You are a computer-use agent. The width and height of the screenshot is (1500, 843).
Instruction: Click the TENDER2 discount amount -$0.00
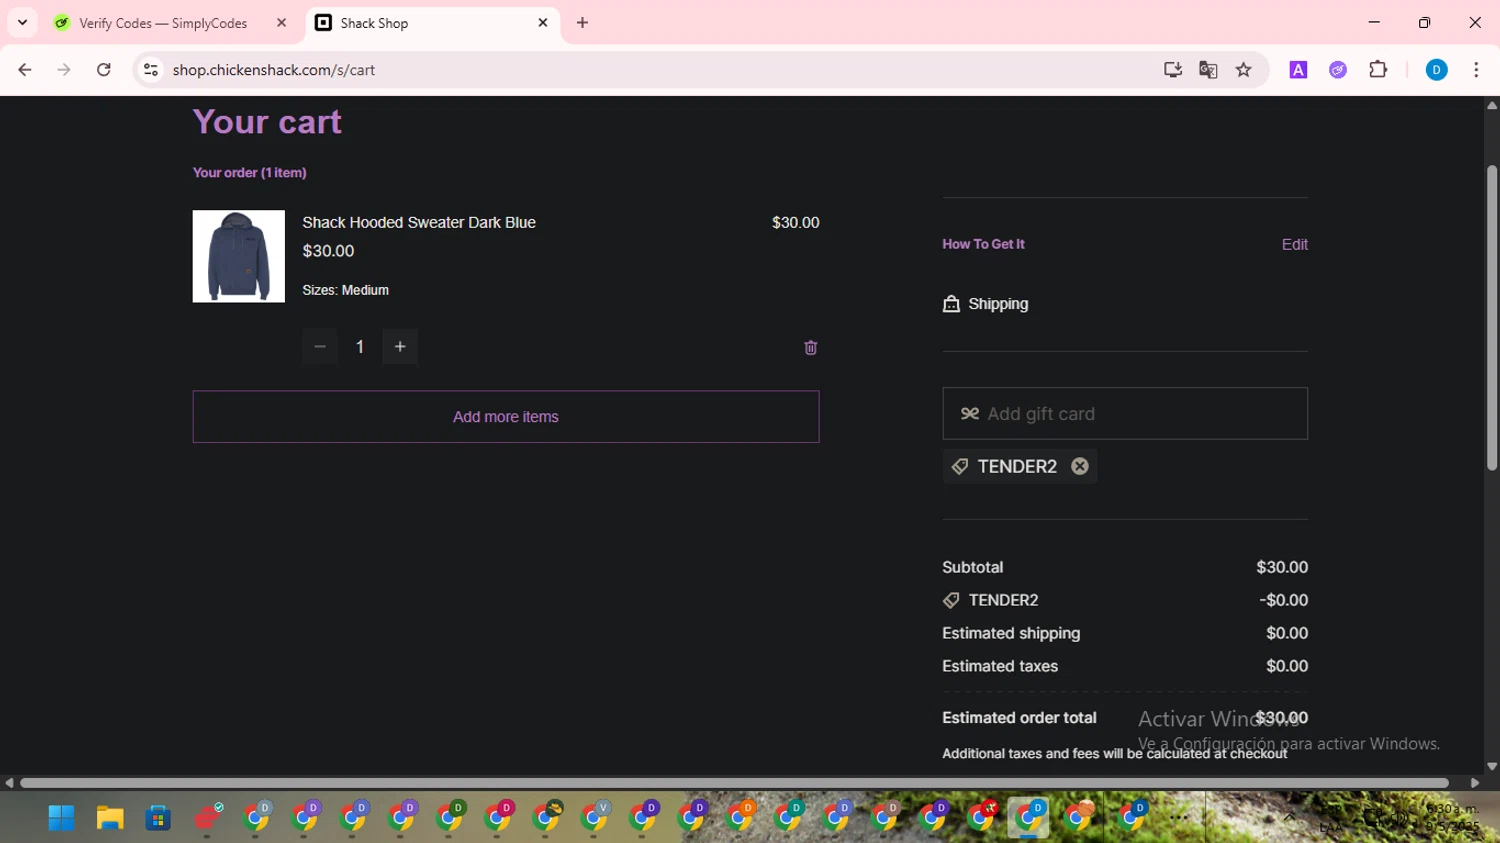coord(1284,600)
